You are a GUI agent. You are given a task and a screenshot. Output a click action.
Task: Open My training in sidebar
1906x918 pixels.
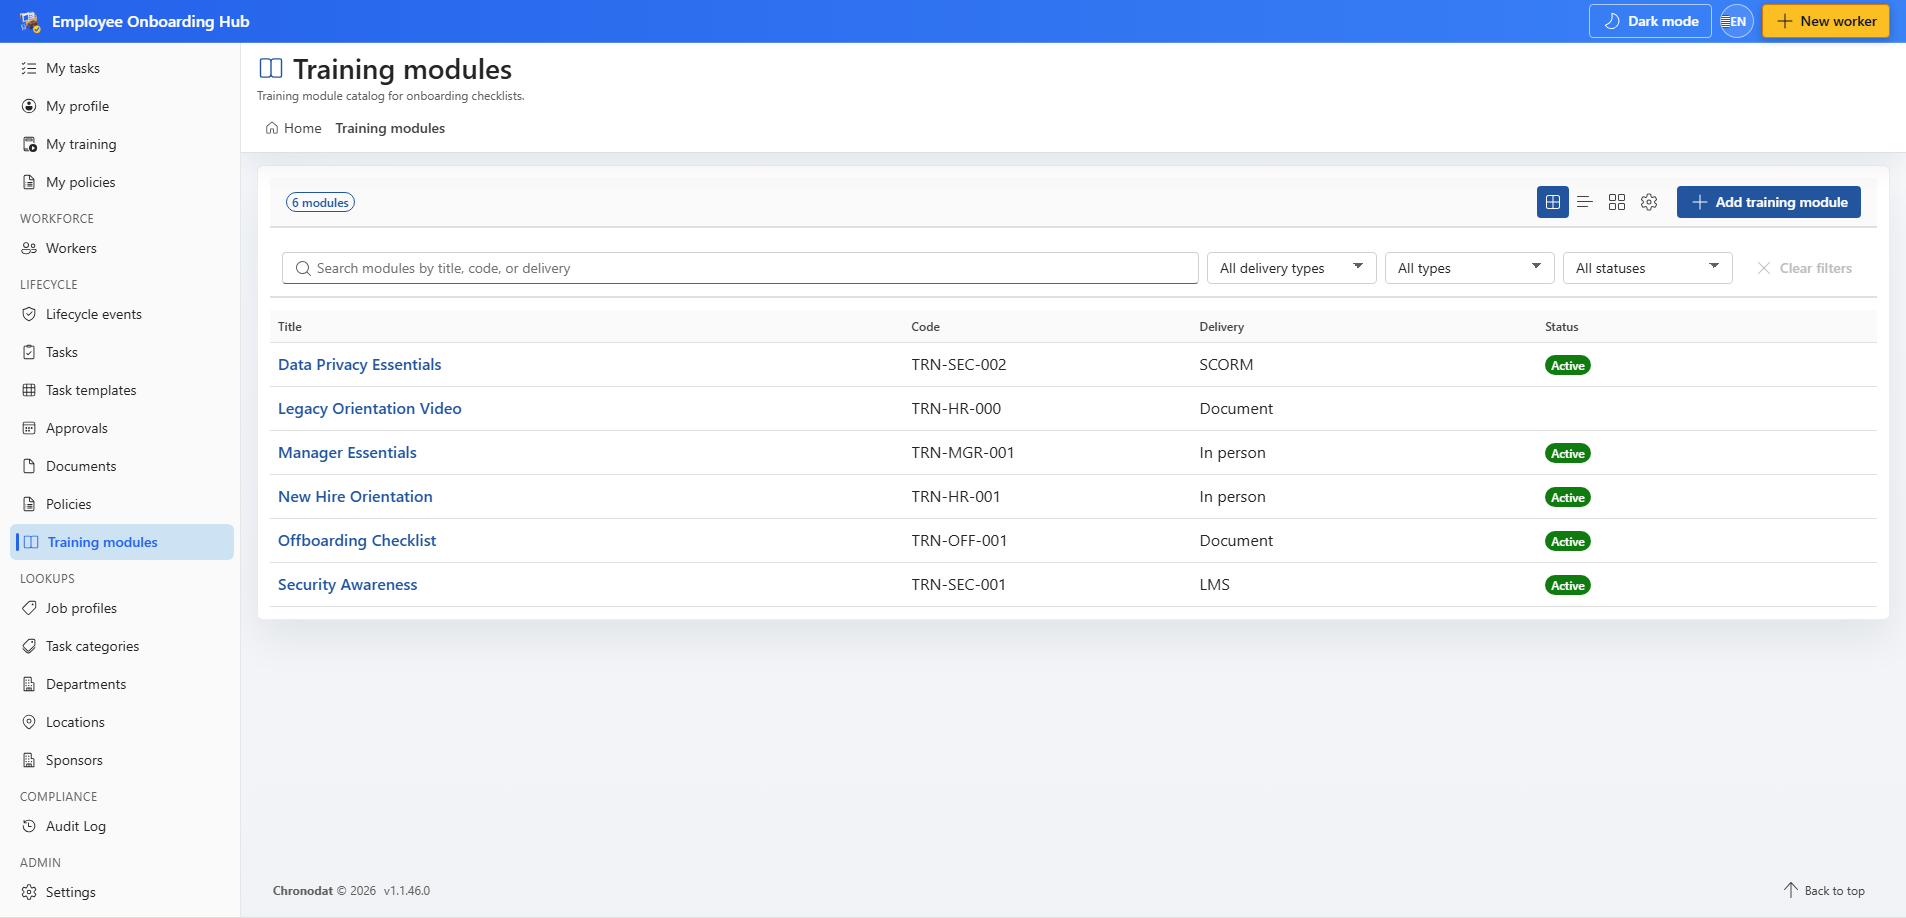(x=122, y=144)
